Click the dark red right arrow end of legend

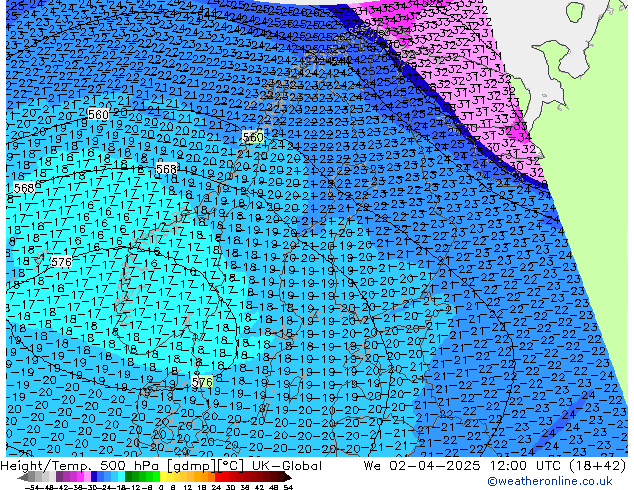pyautogui.click(x=287, y=478)
